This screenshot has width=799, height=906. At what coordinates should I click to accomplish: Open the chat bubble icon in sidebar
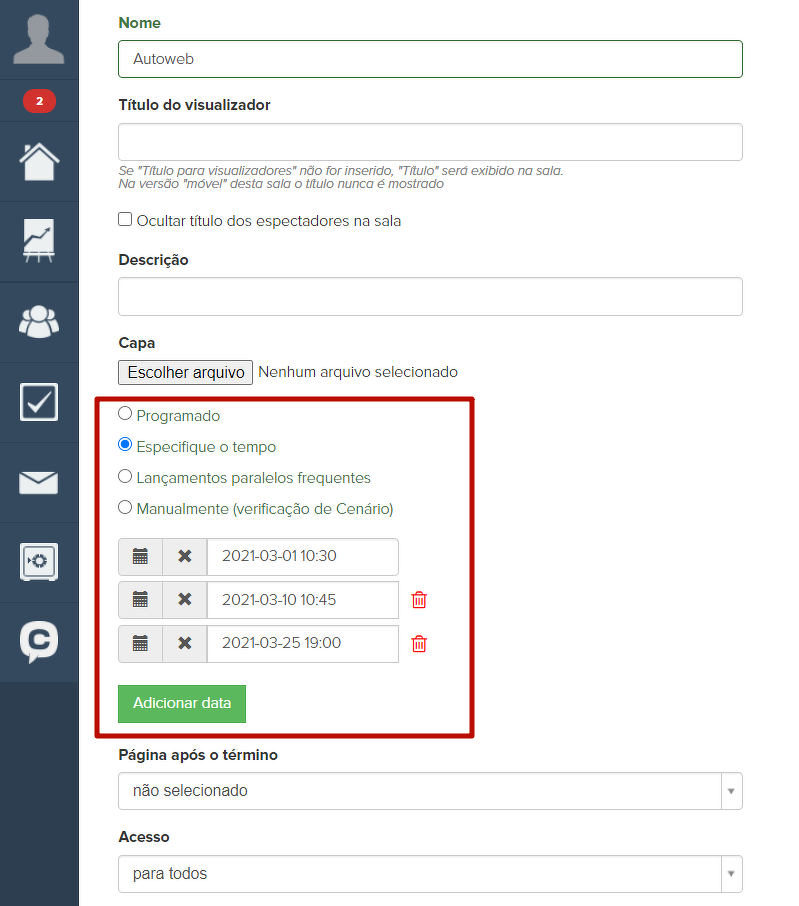coord(39,642)
